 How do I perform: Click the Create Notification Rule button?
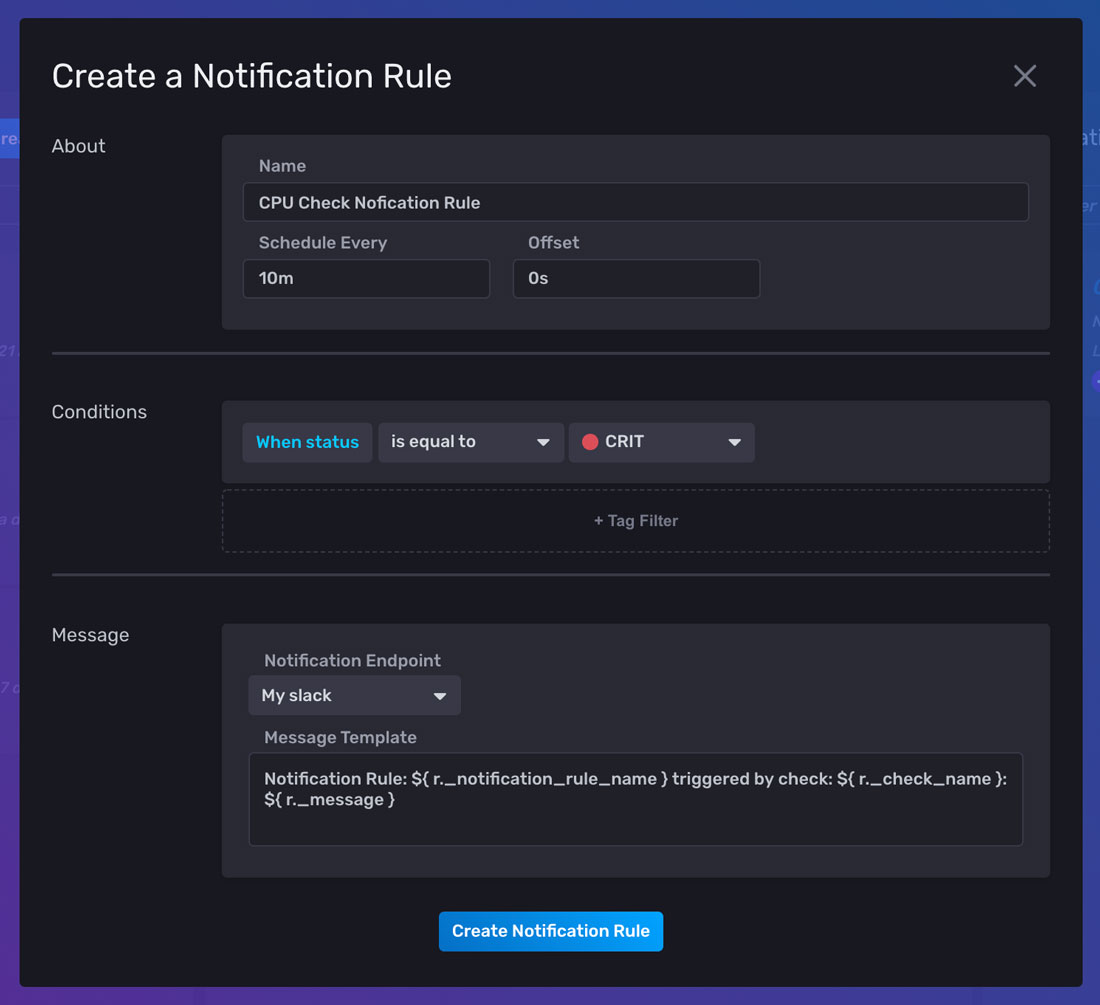pyautogui.click(x=550, y=931)
